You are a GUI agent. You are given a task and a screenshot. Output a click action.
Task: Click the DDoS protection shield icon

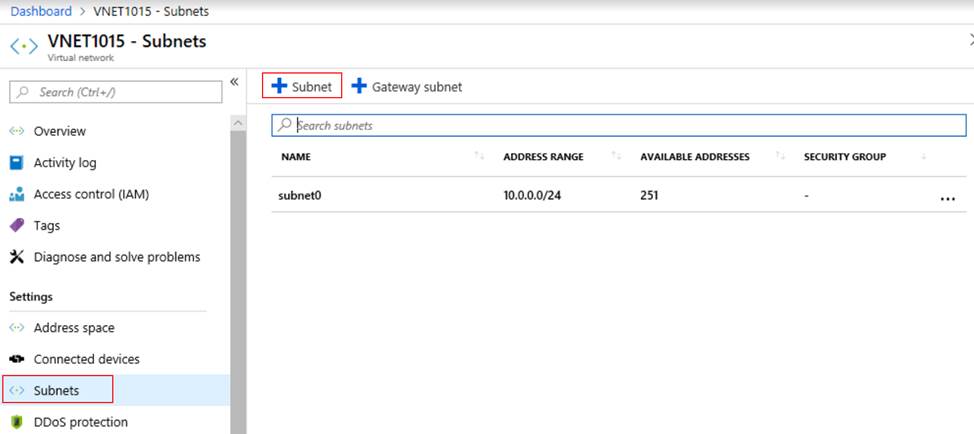tap(16, 422)
